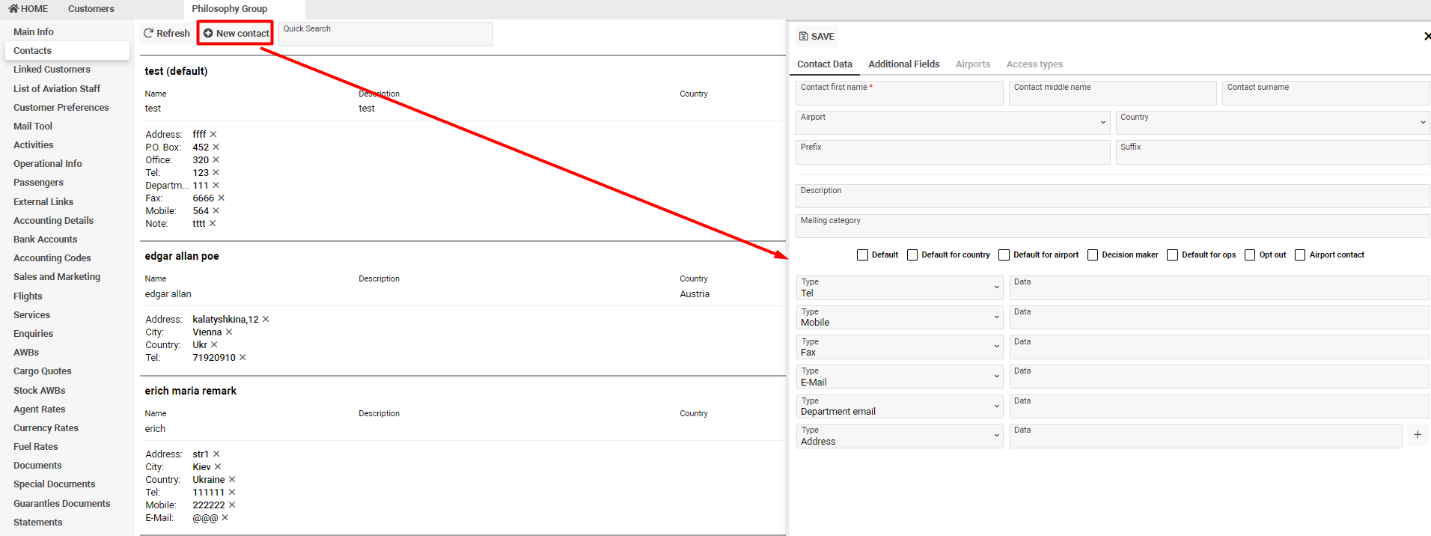The height and width of the screenshot is (536, 1431).
Task: Remove Address ffff entry from test contact
Action: [213, 134]
